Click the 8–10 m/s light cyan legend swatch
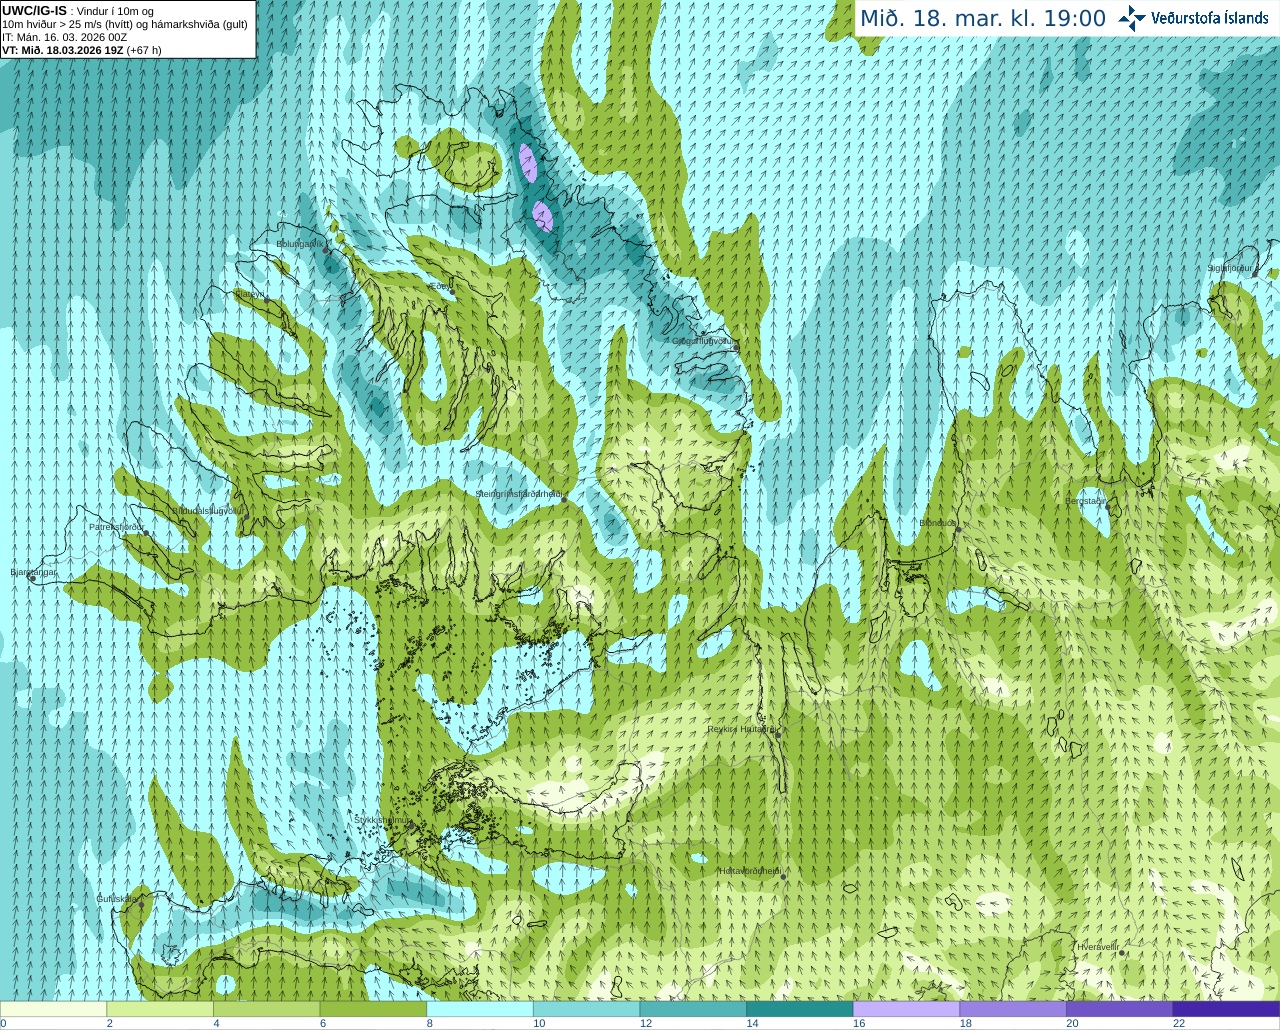Screen dimensions: 1280x1030 tap(479, 1009)
